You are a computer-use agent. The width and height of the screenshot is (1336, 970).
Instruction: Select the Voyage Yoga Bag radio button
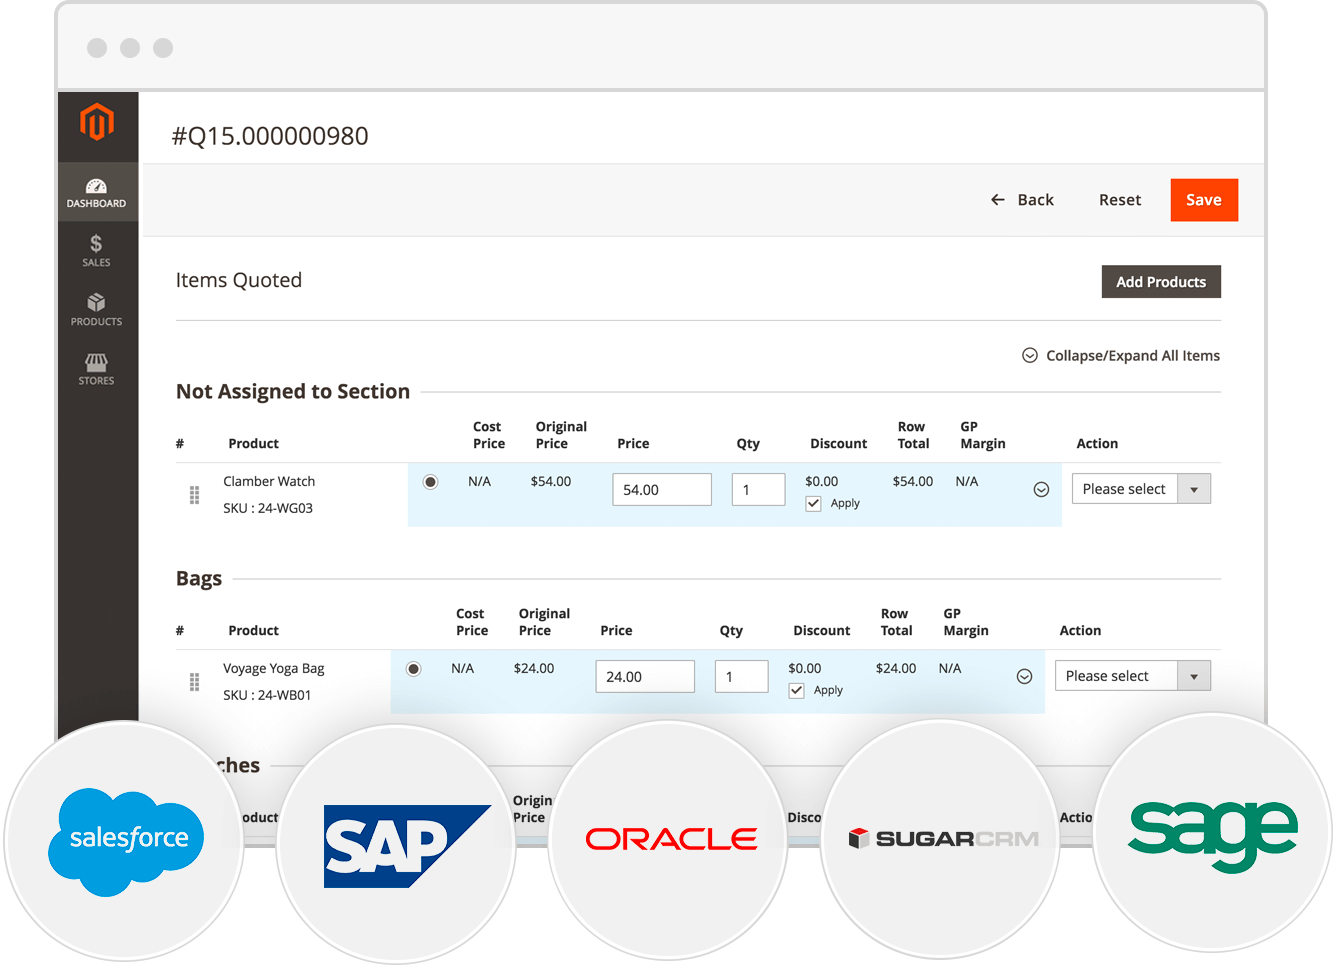(414, 669)
